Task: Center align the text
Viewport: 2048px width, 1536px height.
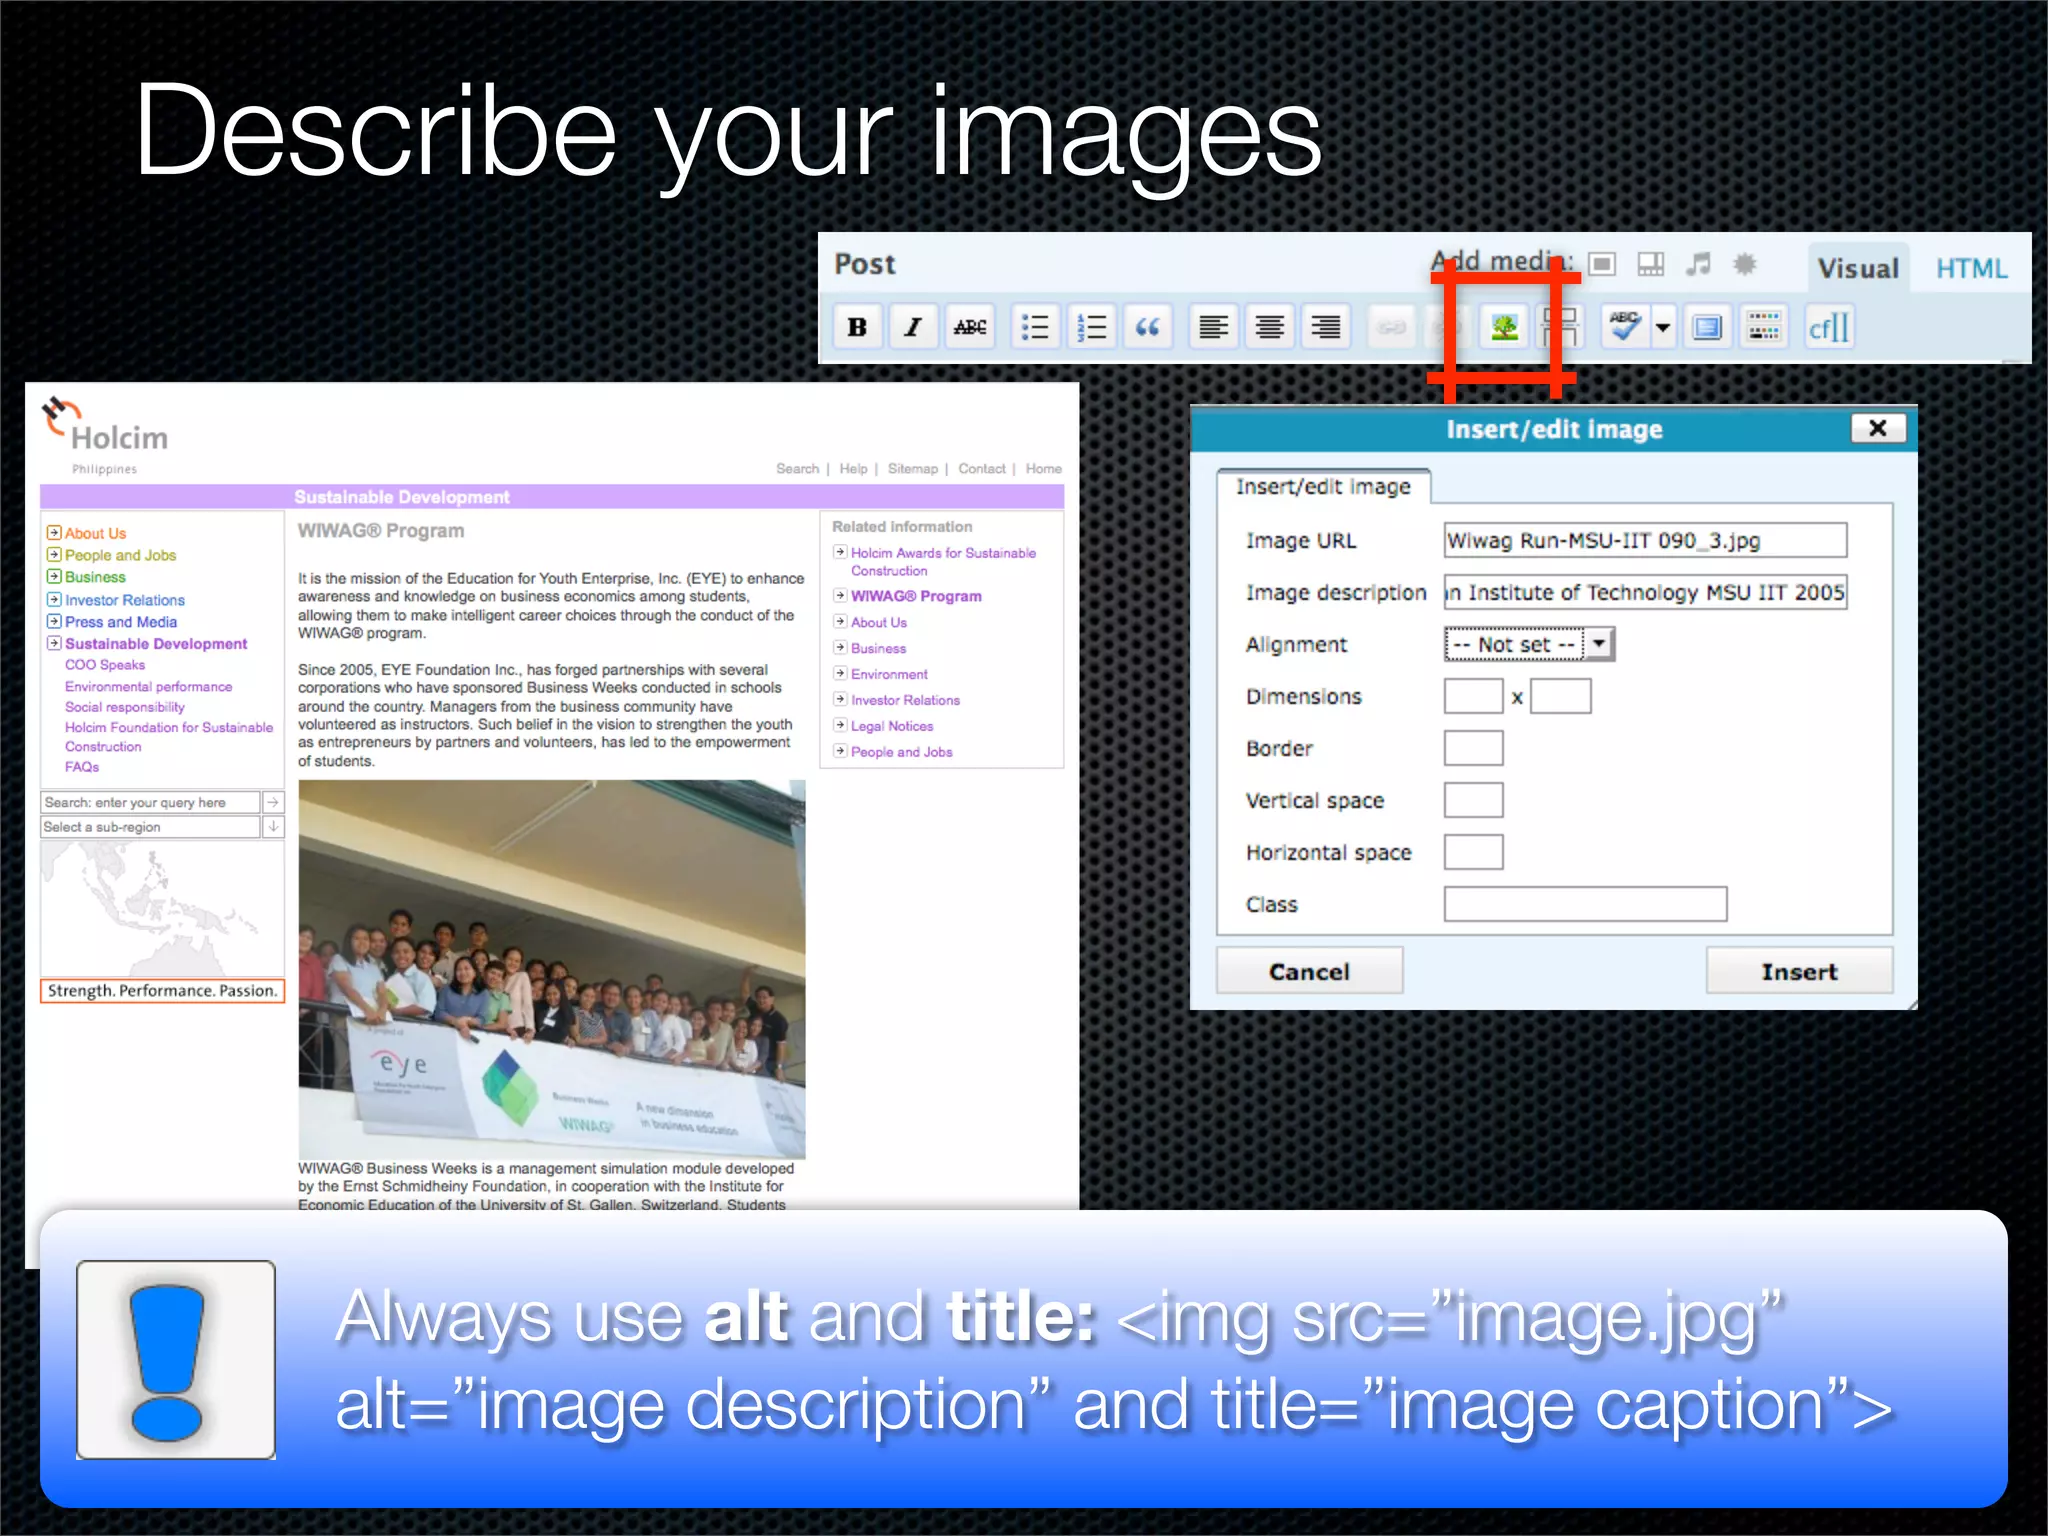Action: pyautogui.click(x=1270, y=327)
